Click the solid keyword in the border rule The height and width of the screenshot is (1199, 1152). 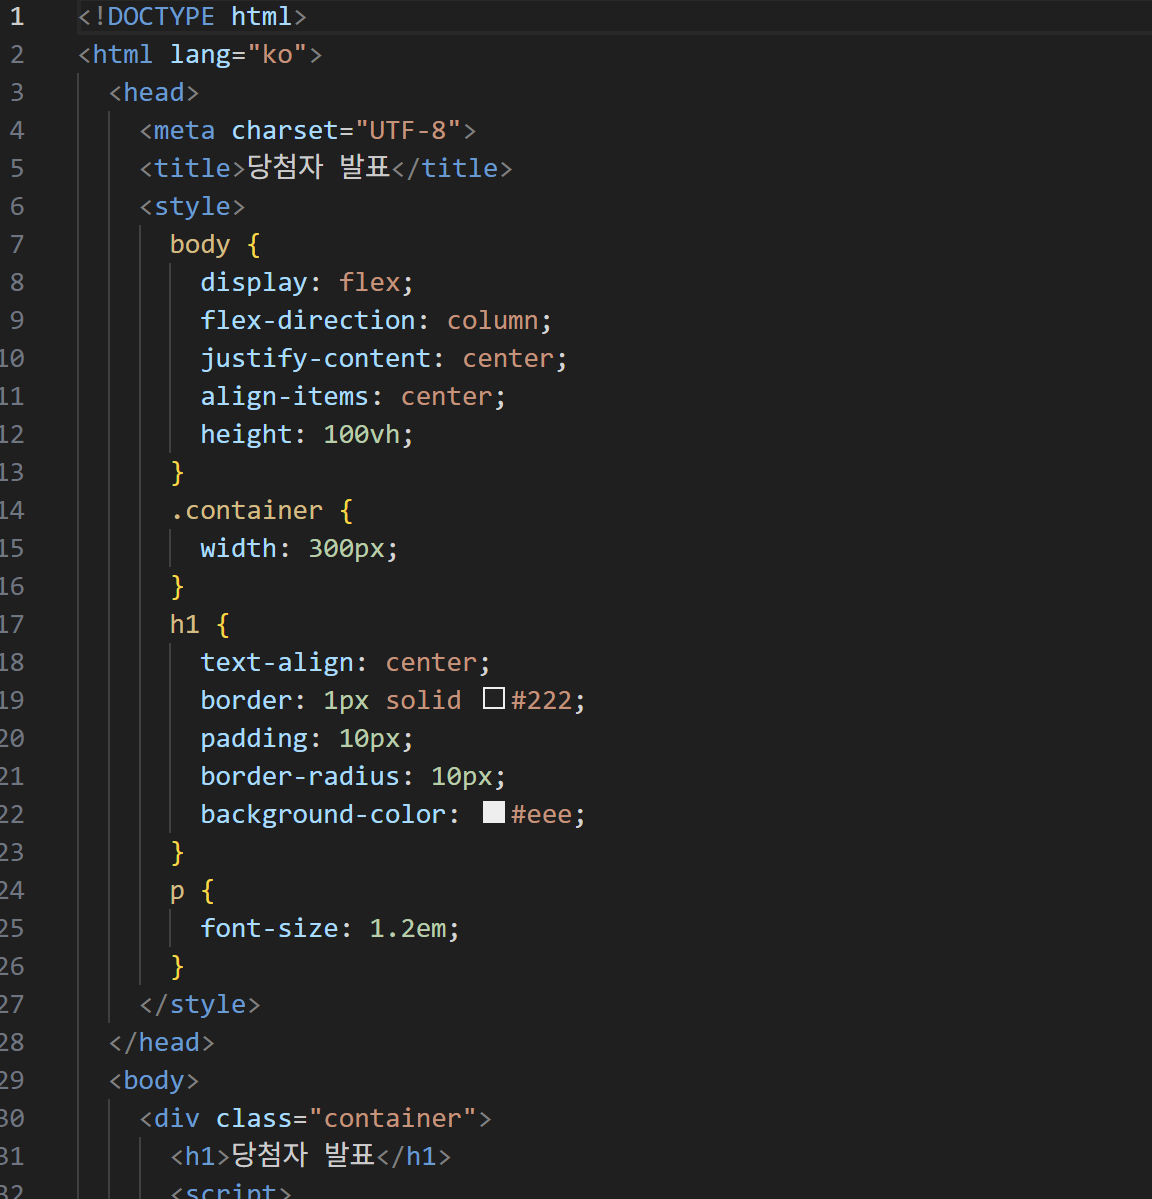pyautogui.click(x=423, y=700)
